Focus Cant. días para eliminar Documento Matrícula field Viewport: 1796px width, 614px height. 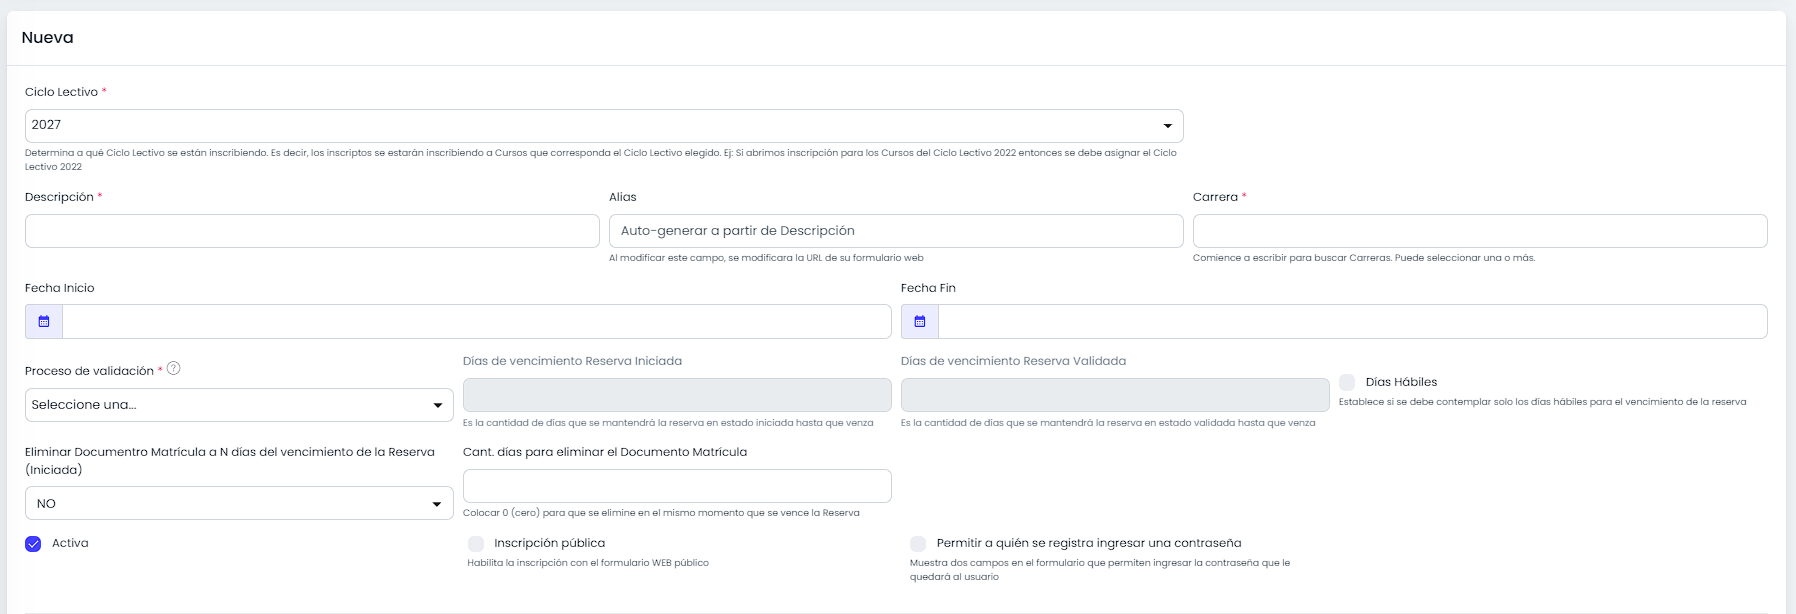coord(677,486)
